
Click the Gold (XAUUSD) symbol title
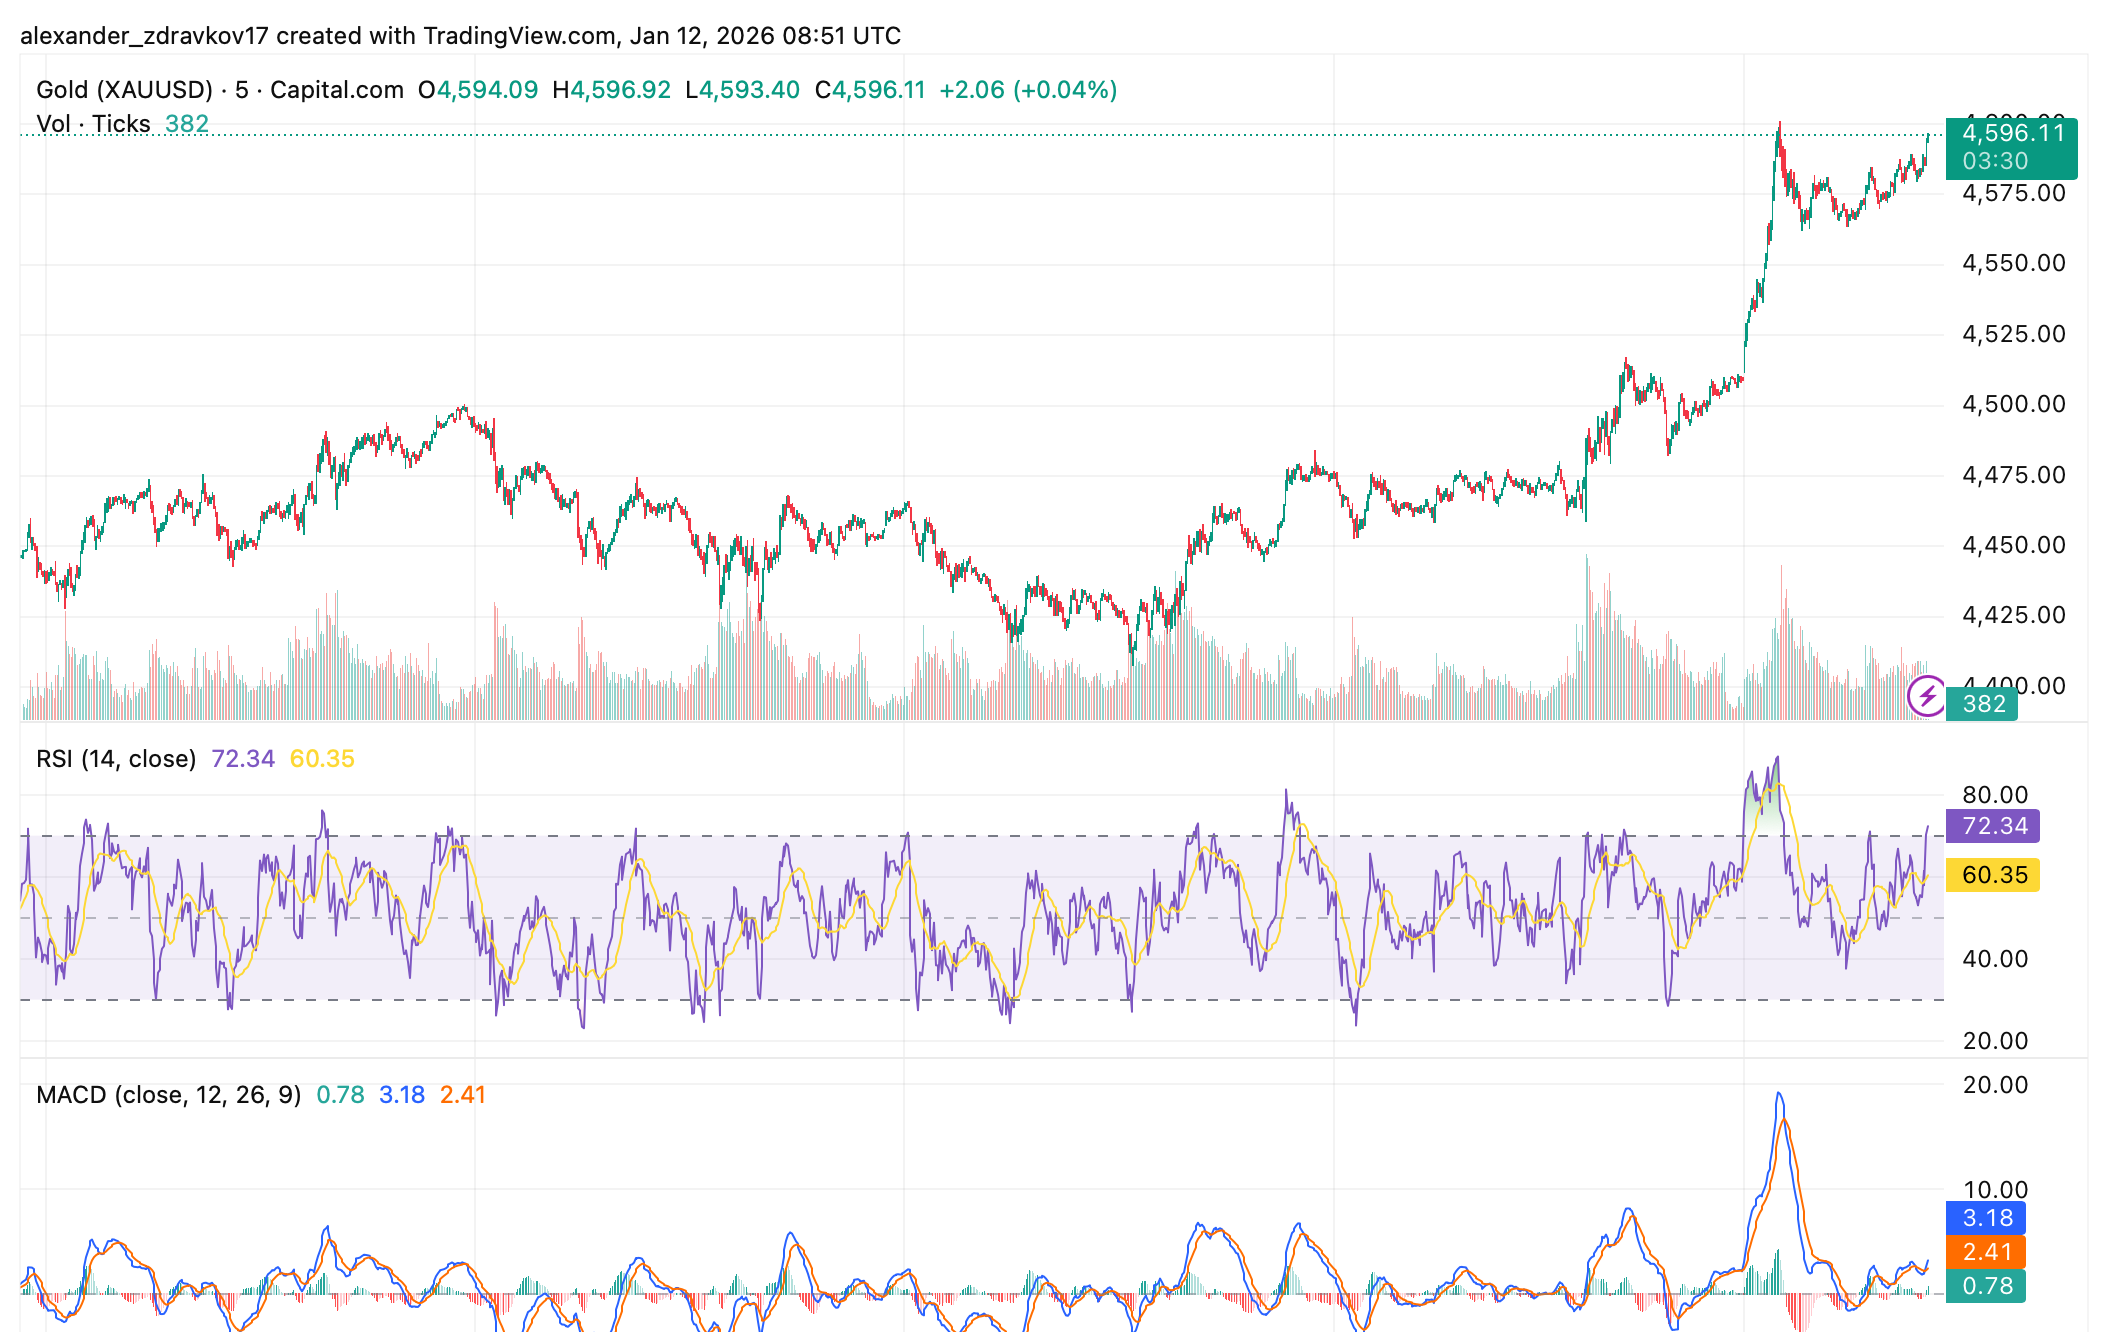(x=124, y=90)
